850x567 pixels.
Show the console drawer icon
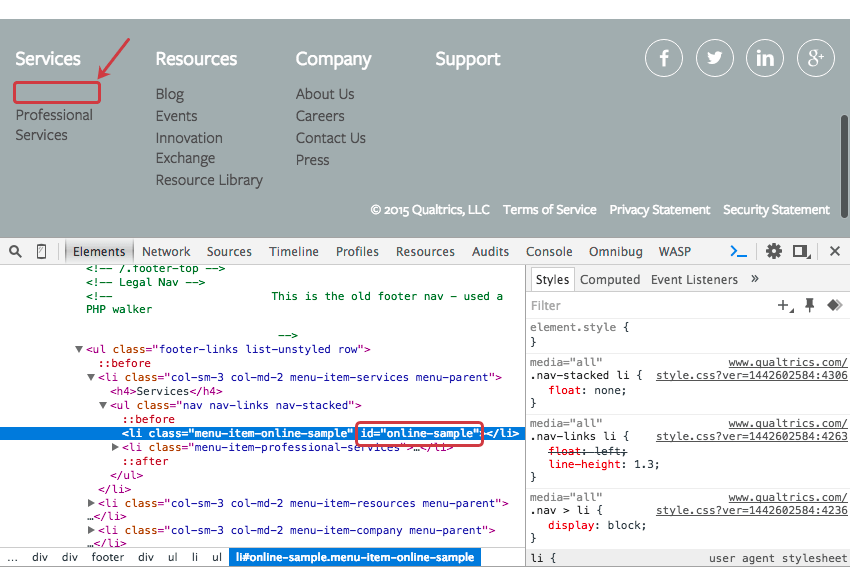point(739,251)
